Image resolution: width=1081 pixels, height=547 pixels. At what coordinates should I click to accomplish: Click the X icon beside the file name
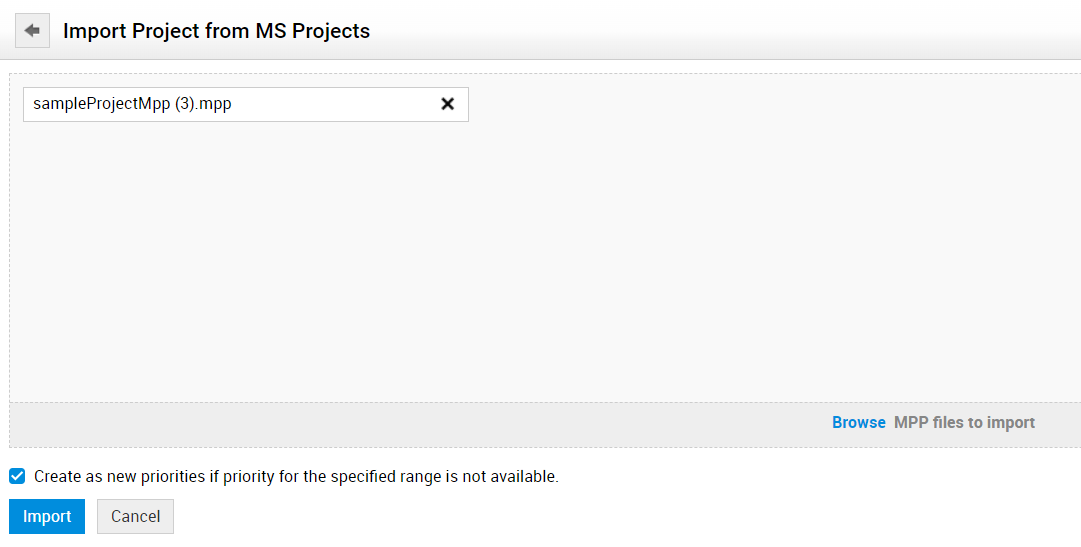(448, 104)
